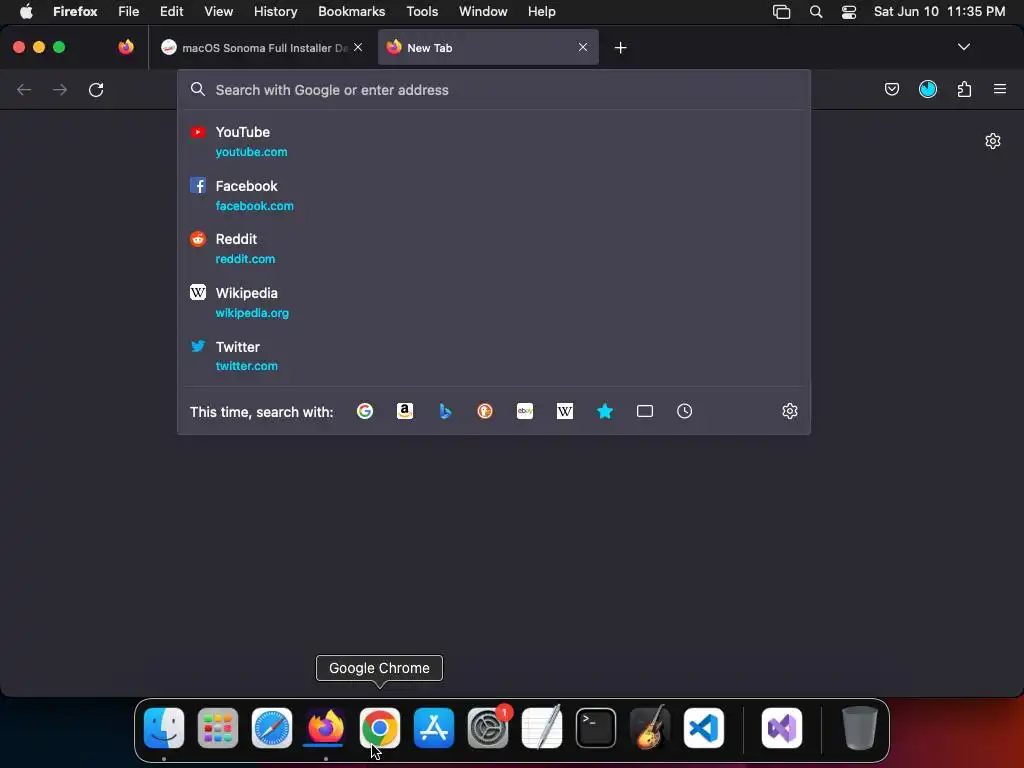Screen dimensions: 1024x768
Task: Open GarageBand from the Dock
Action: pos(650,728)
